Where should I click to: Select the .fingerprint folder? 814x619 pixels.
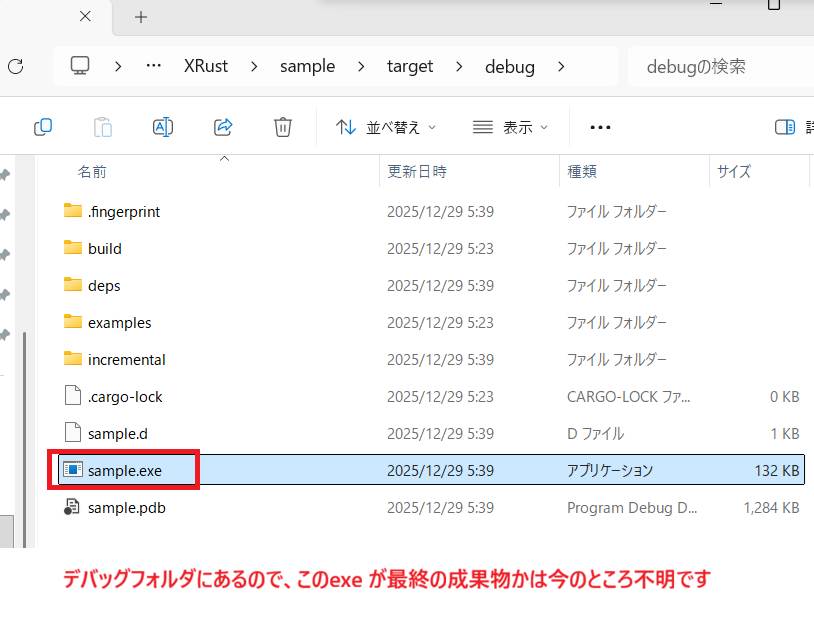click(x=123, y=211)
